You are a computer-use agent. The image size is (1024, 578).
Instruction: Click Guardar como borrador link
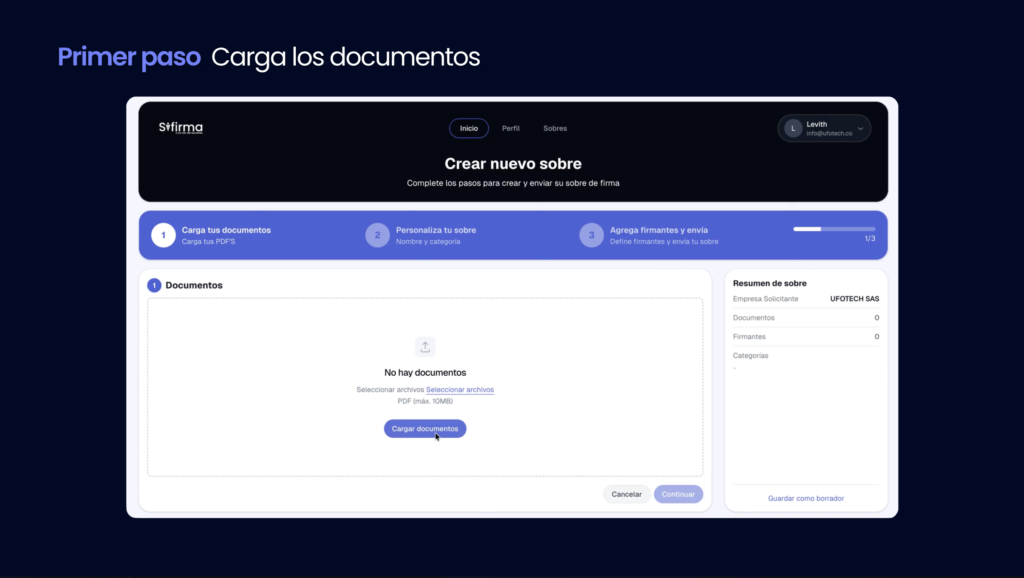click(x=805, y=498)
